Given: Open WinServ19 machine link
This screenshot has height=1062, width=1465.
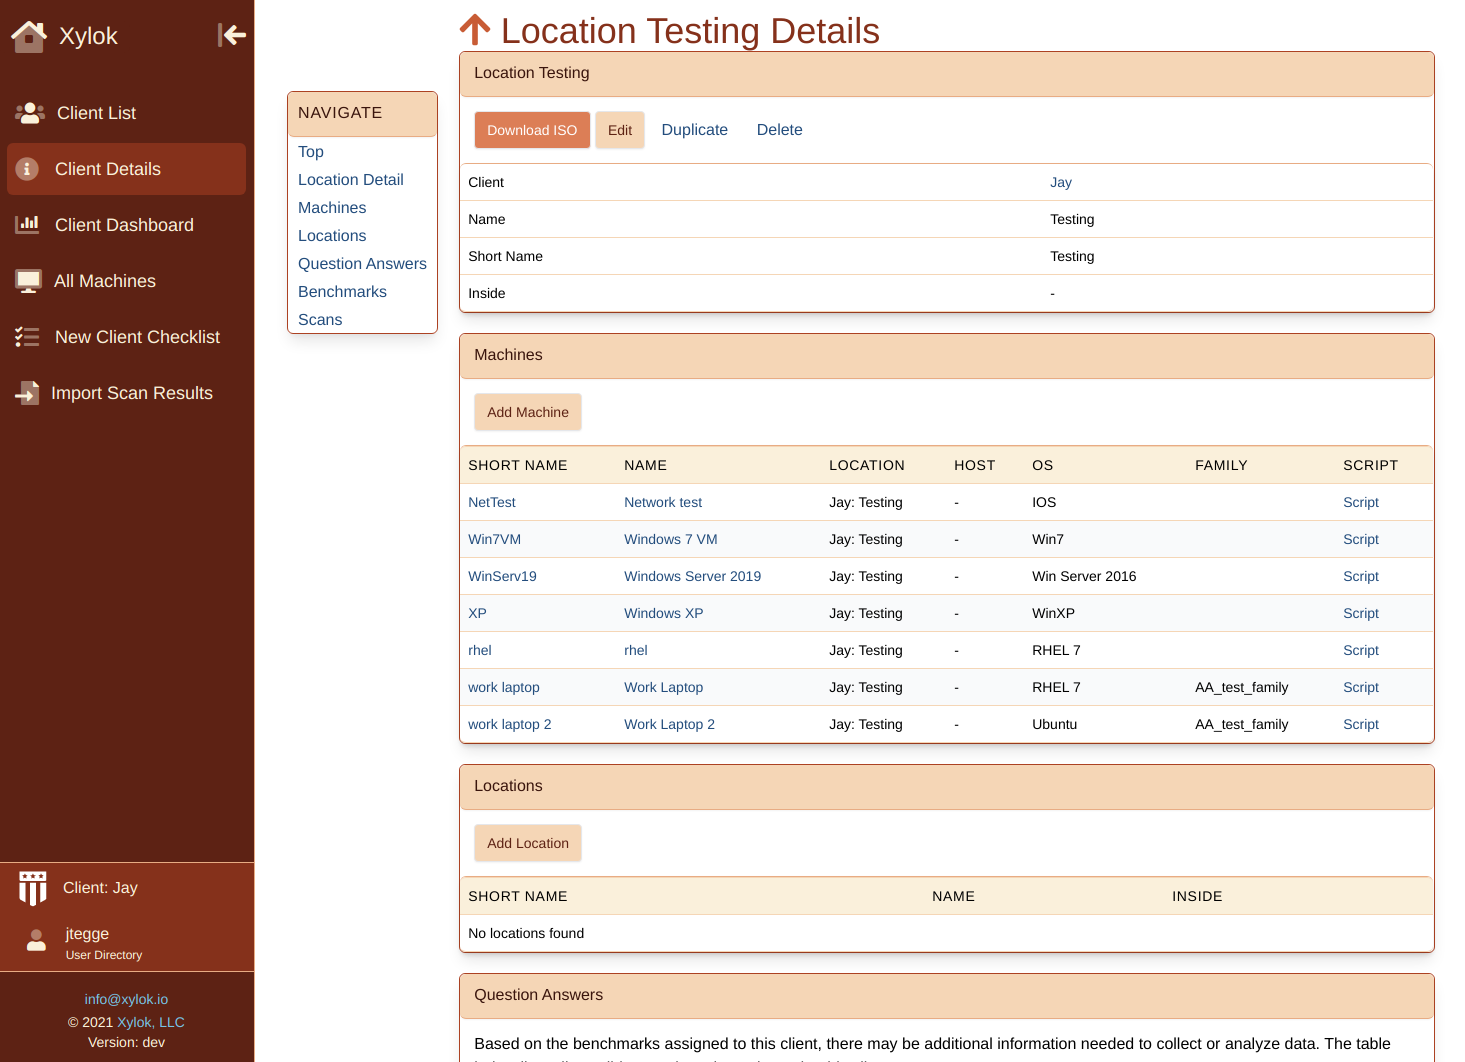Looking at the screenshot, I should (x=502, y=576).
